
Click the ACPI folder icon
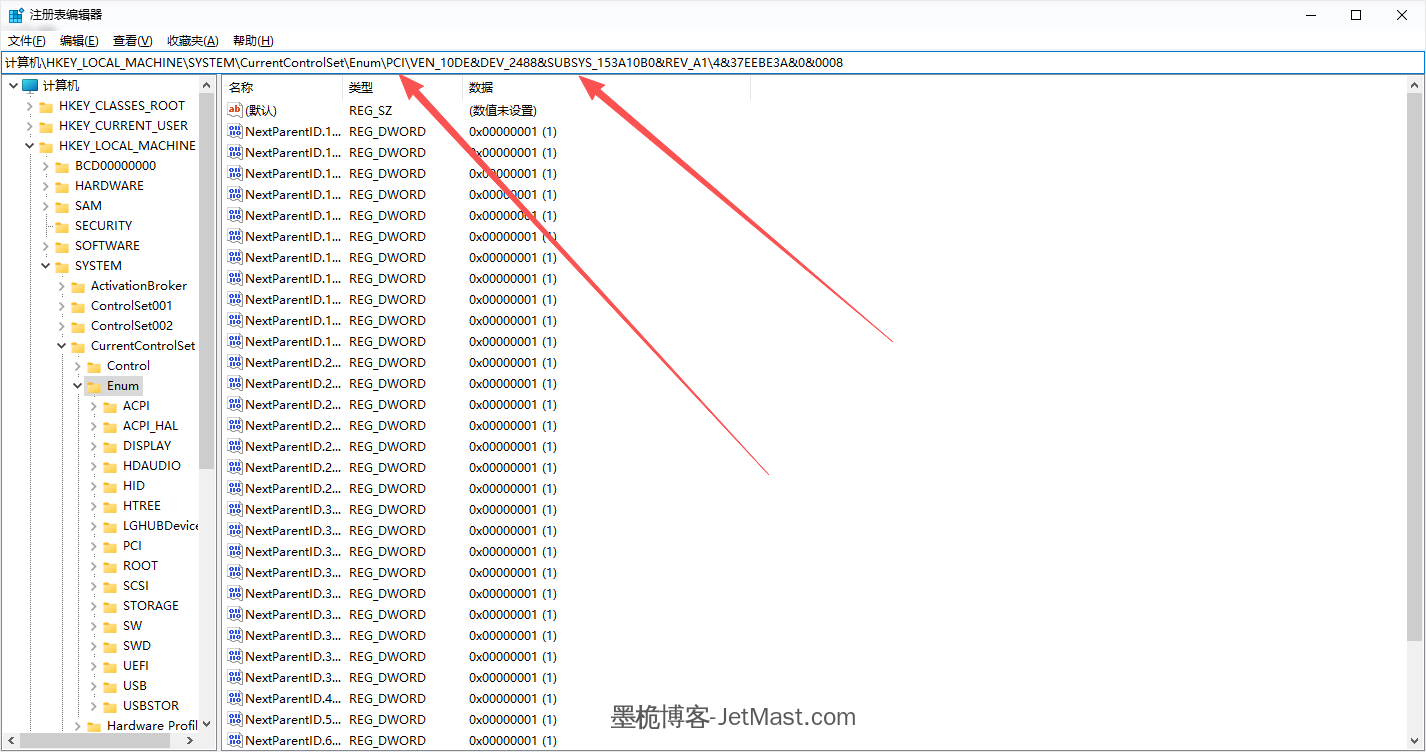coord(110,406)
